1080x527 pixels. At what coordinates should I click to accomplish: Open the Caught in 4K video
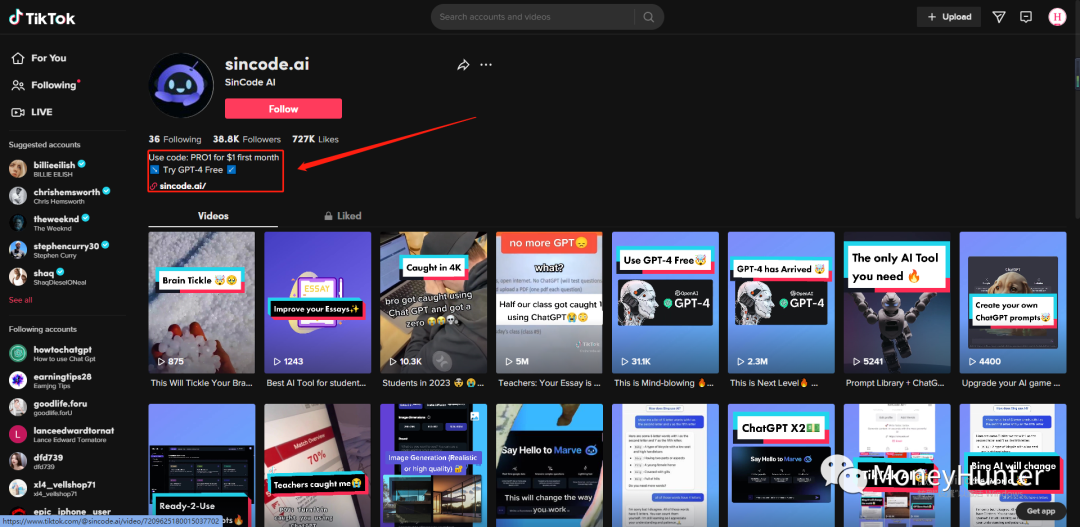click(433, 302)
